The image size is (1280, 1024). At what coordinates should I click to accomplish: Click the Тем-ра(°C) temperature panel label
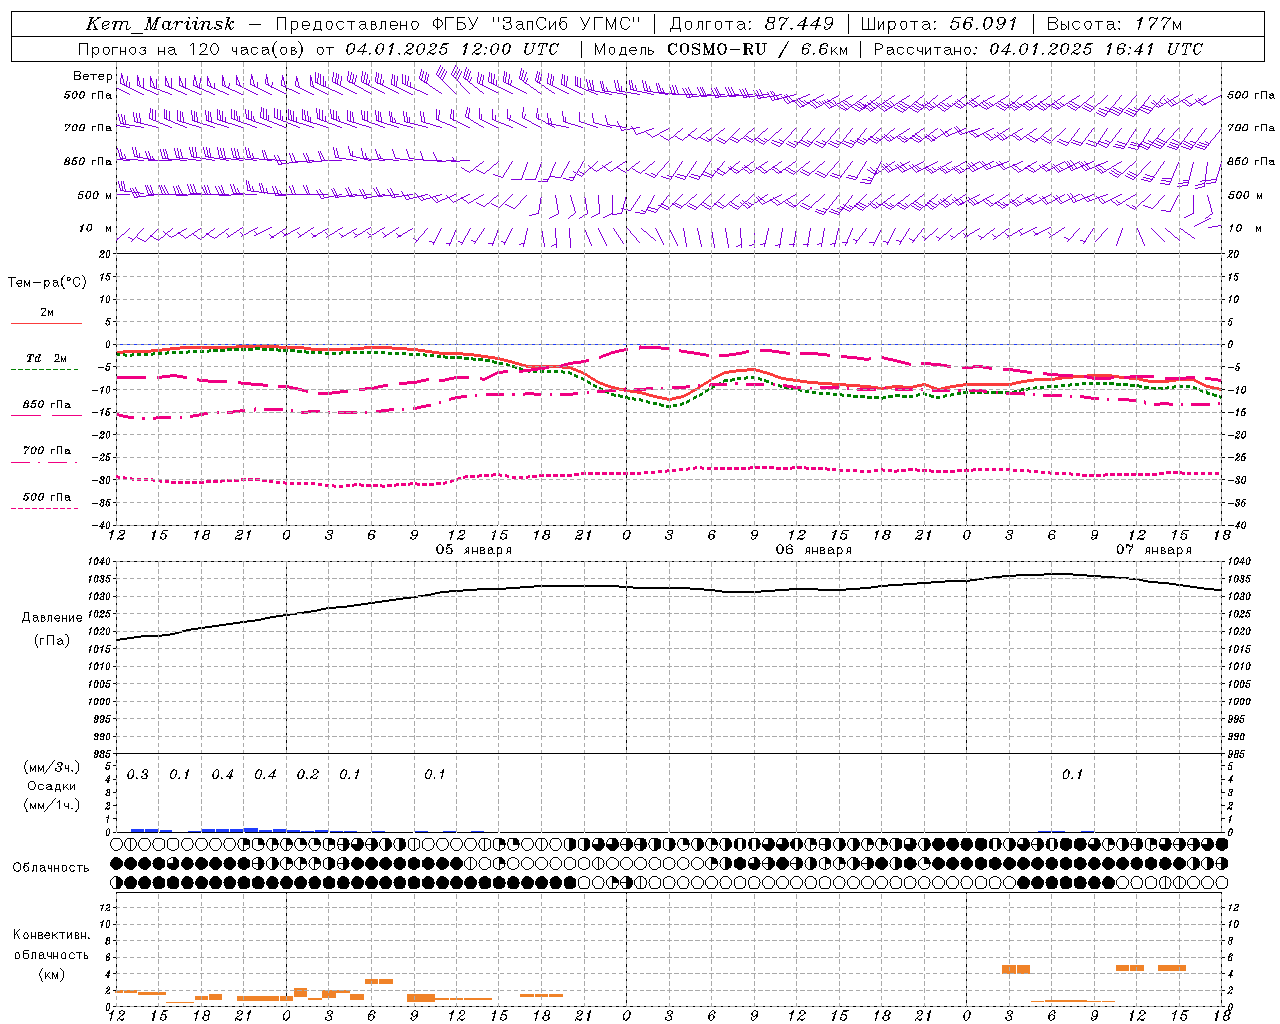click(x=47, y=283)
